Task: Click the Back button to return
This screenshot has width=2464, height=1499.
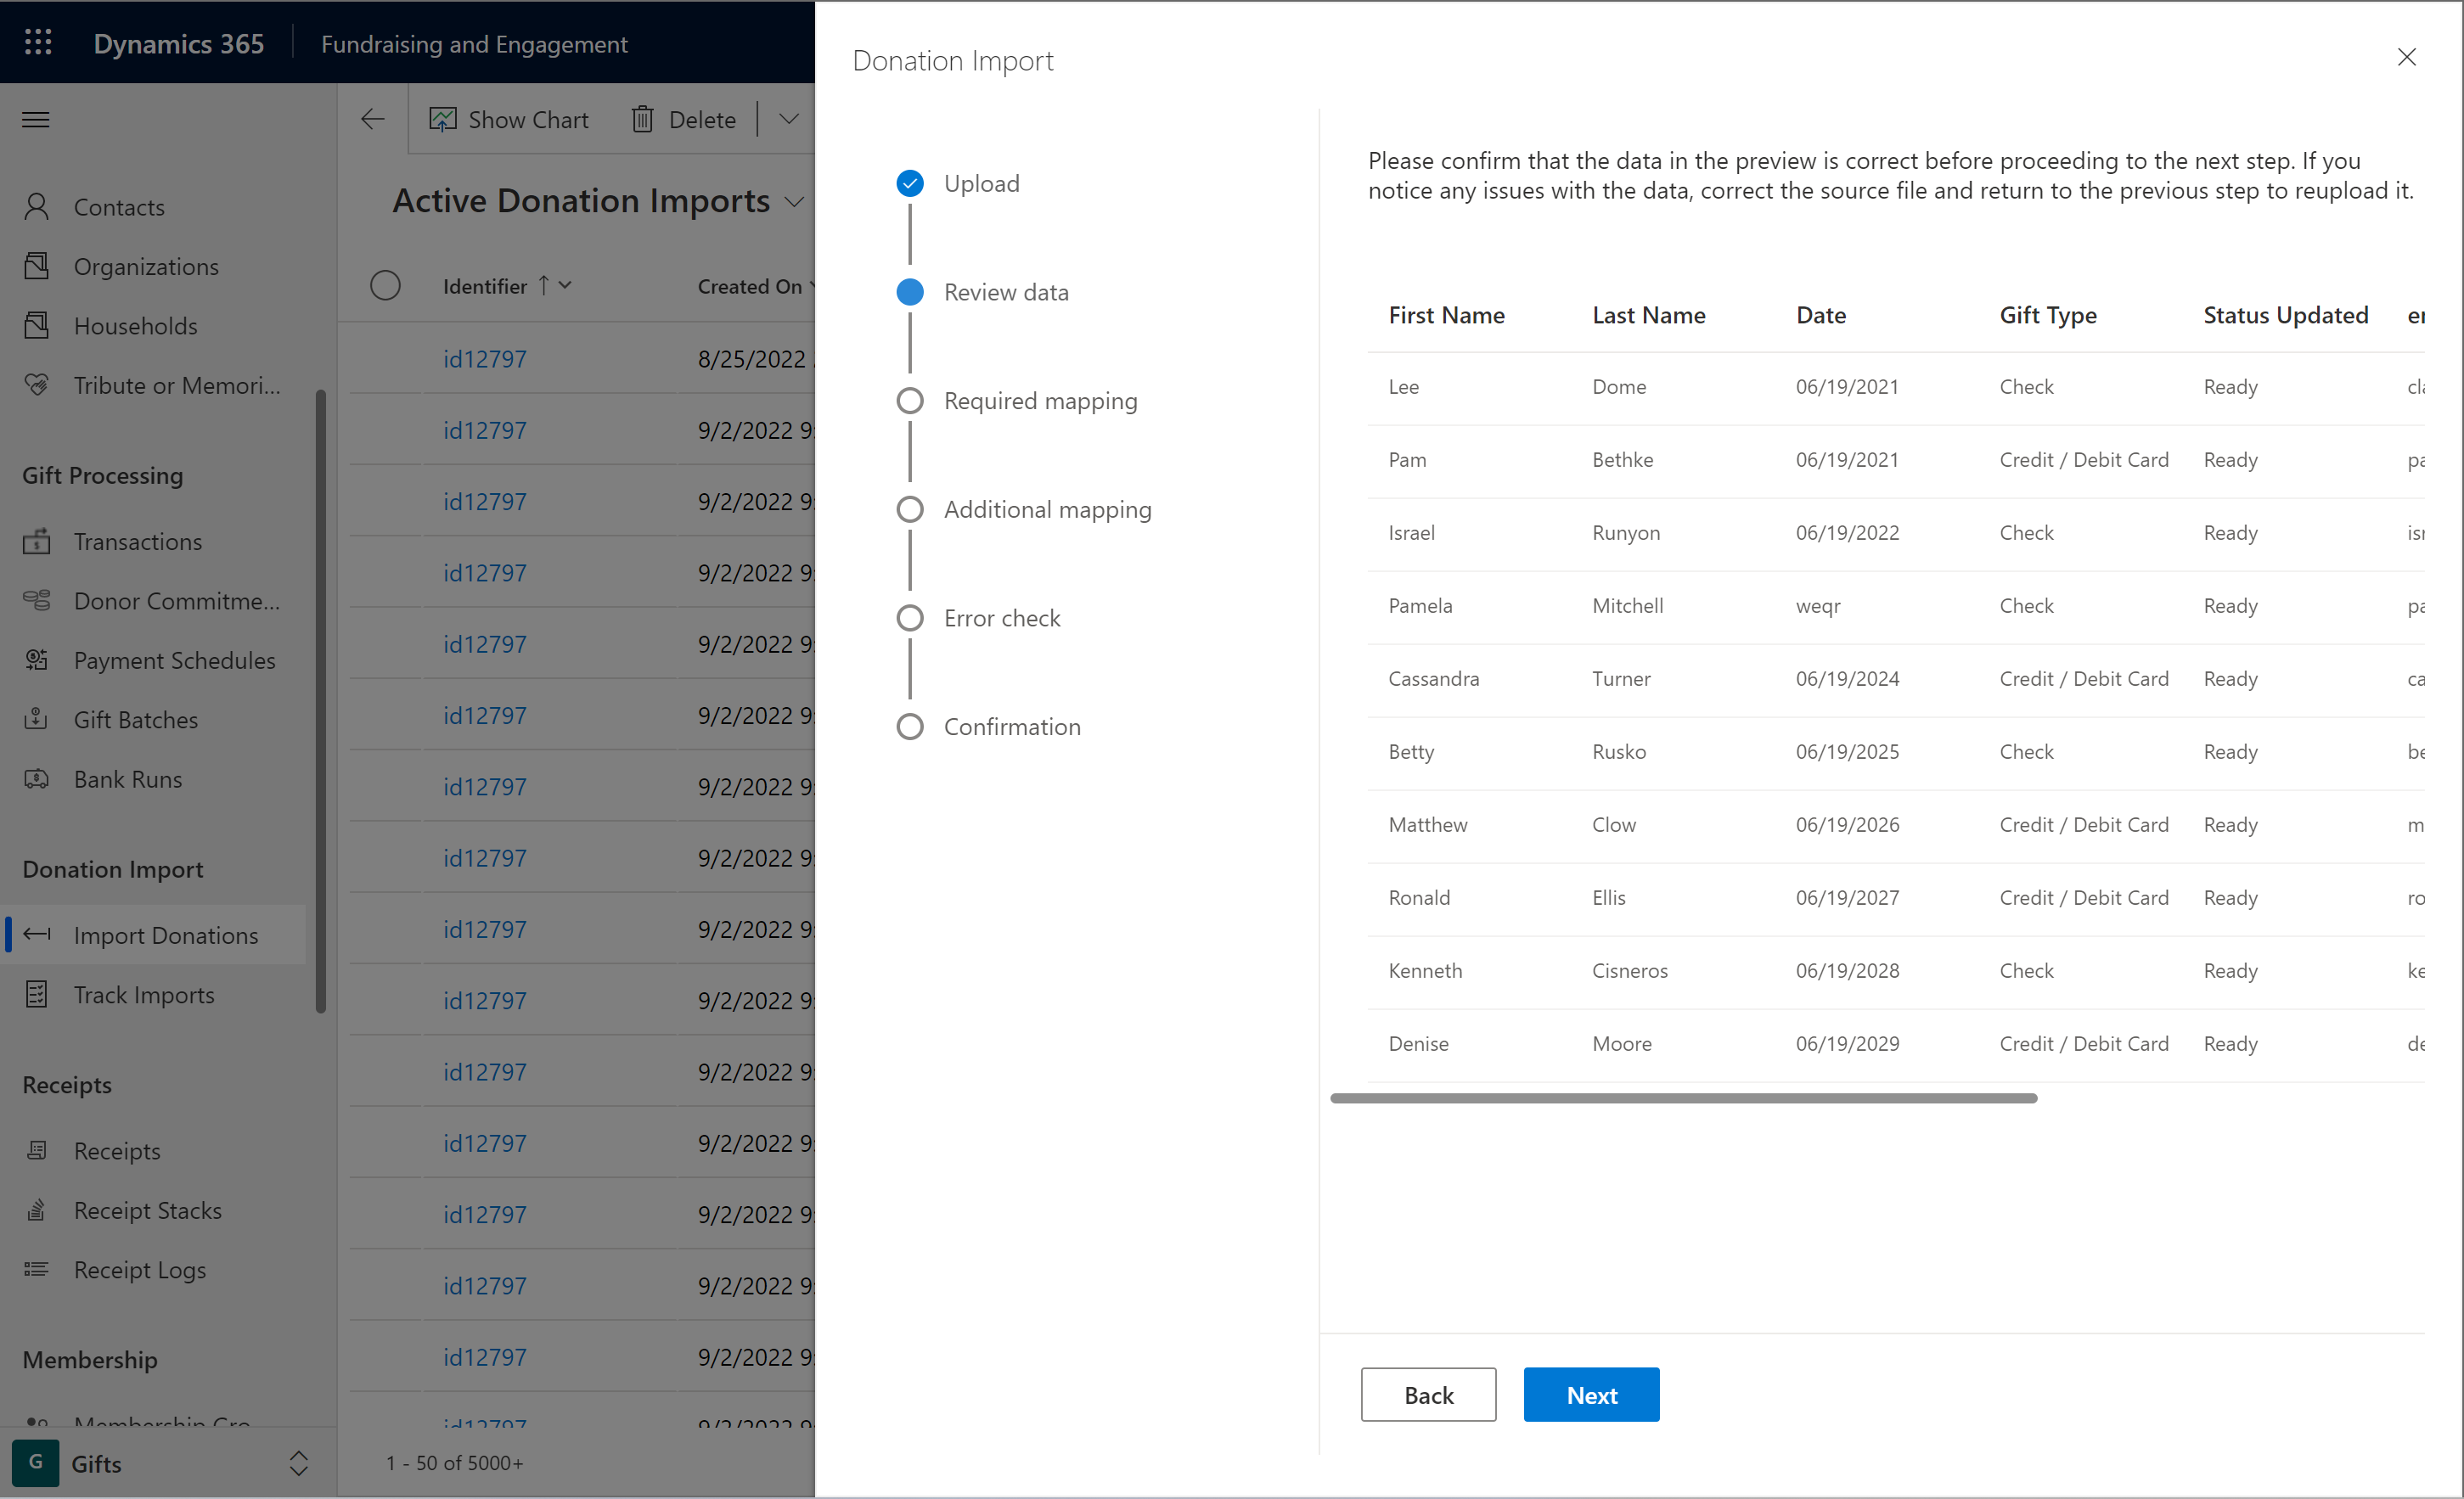Action: [1427, 1395]
